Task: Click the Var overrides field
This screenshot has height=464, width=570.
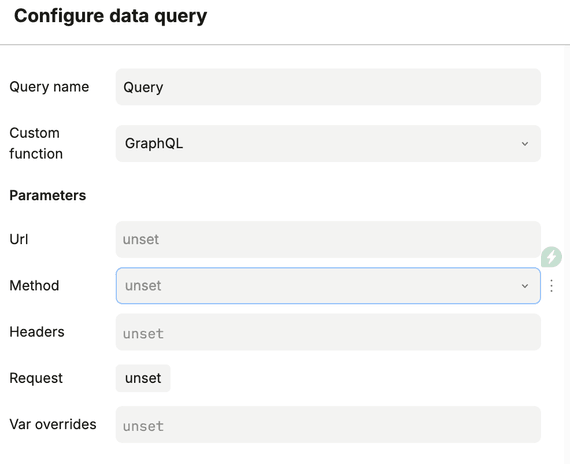Action: coord(328,424)
